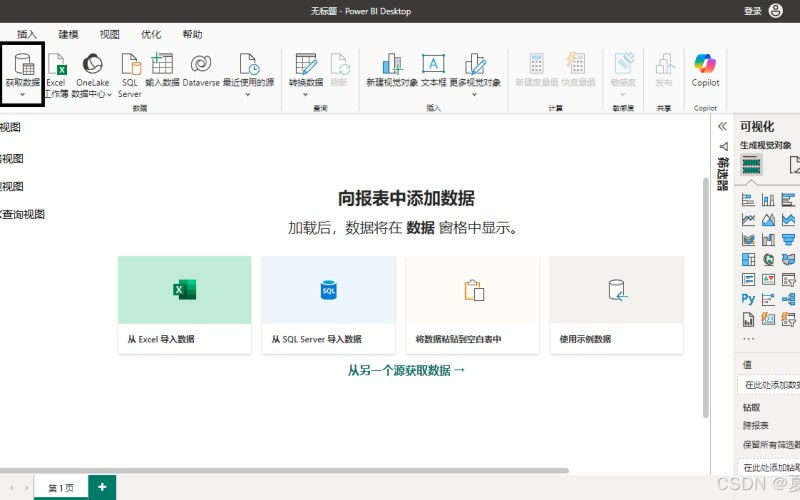This screenshot has width=800, height=500.
Task: Click the 更多视觉对象 icon
Action: (x=475, y=64)
